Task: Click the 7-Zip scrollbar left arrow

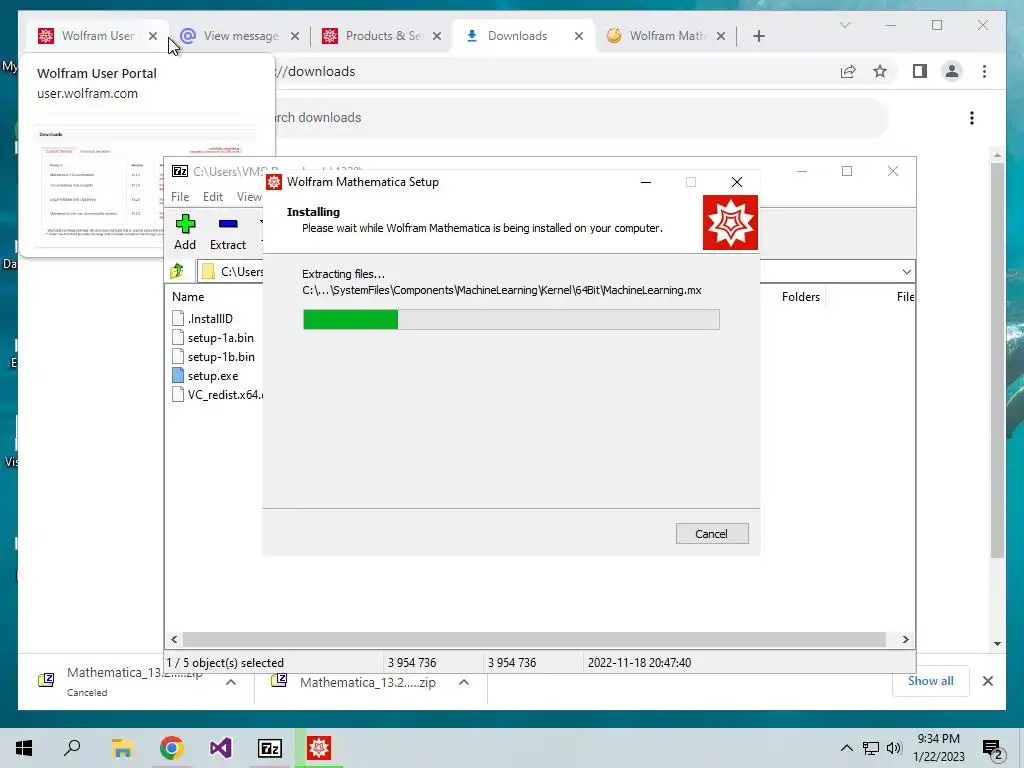Action: tap(174, 639)
